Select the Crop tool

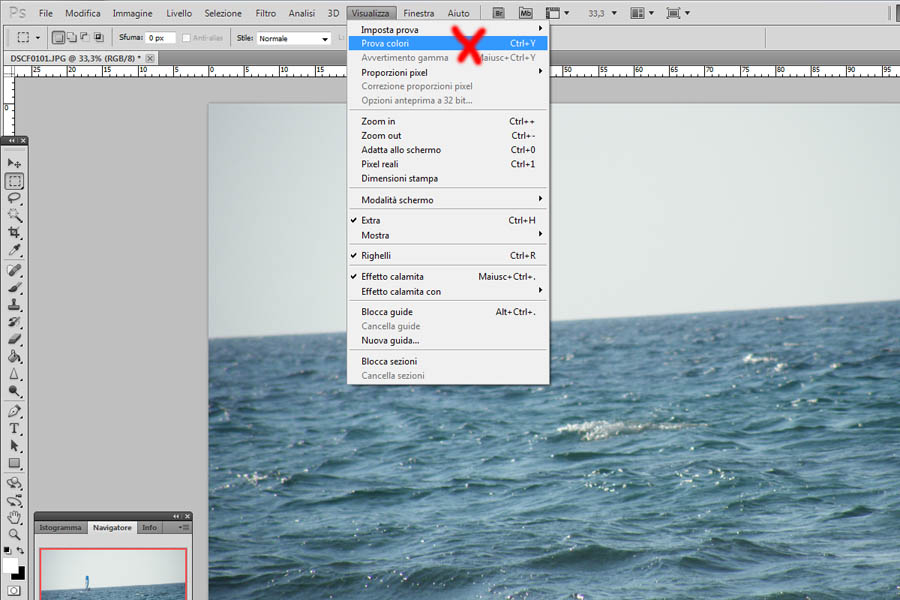click(15, 232)
